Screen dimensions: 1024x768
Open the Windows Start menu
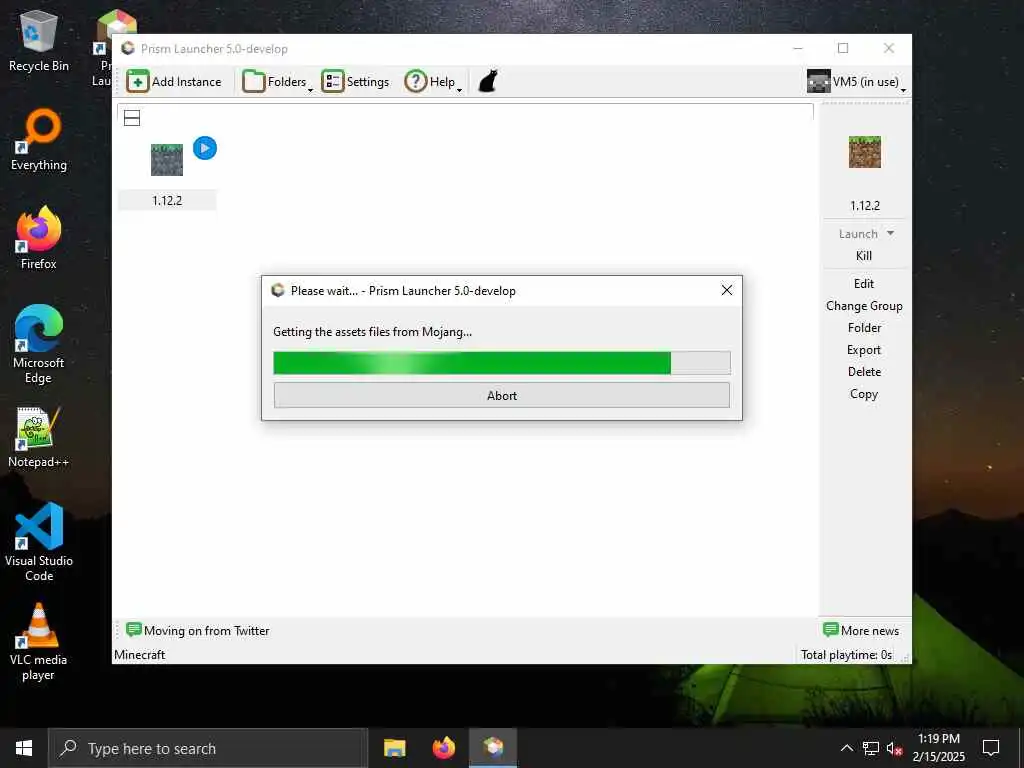tap(24, 748)
